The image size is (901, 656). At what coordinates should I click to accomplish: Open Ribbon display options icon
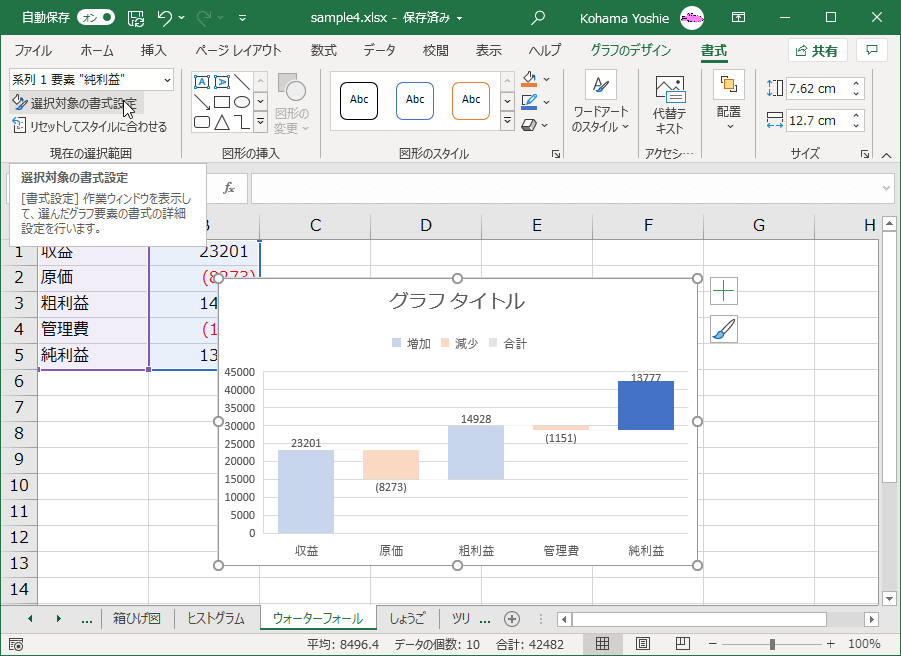coord(738,18)
